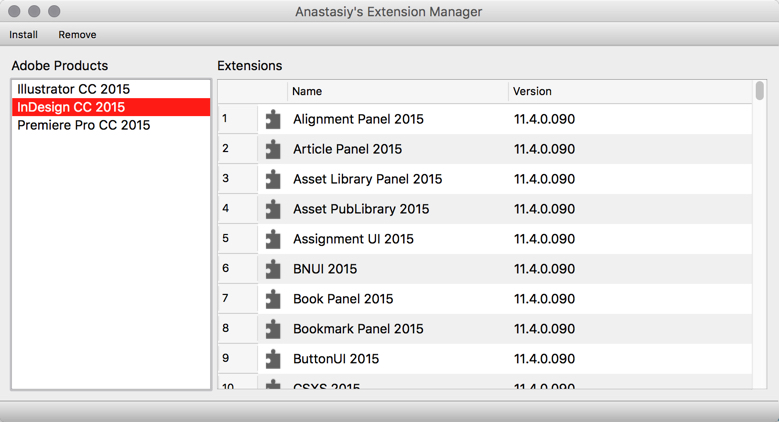779x422 pixels.
Task: Click the plugin icon for ButtonUI 2015
Action: tap(273, 359)
